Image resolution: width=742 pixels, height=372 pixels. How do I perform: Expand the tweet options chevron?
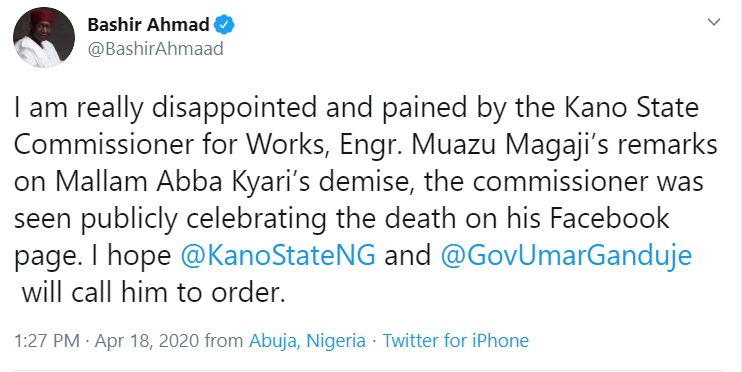pos(714,22)
